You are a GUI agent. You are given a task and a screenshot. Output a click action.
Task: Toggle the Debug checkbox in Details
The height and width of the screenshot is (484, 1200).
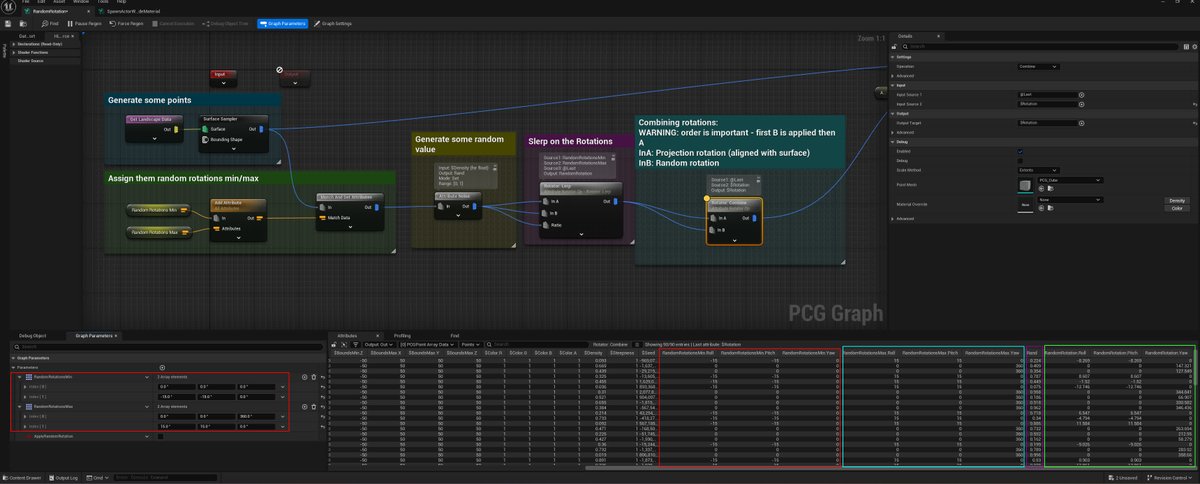tap(1020, 160)
